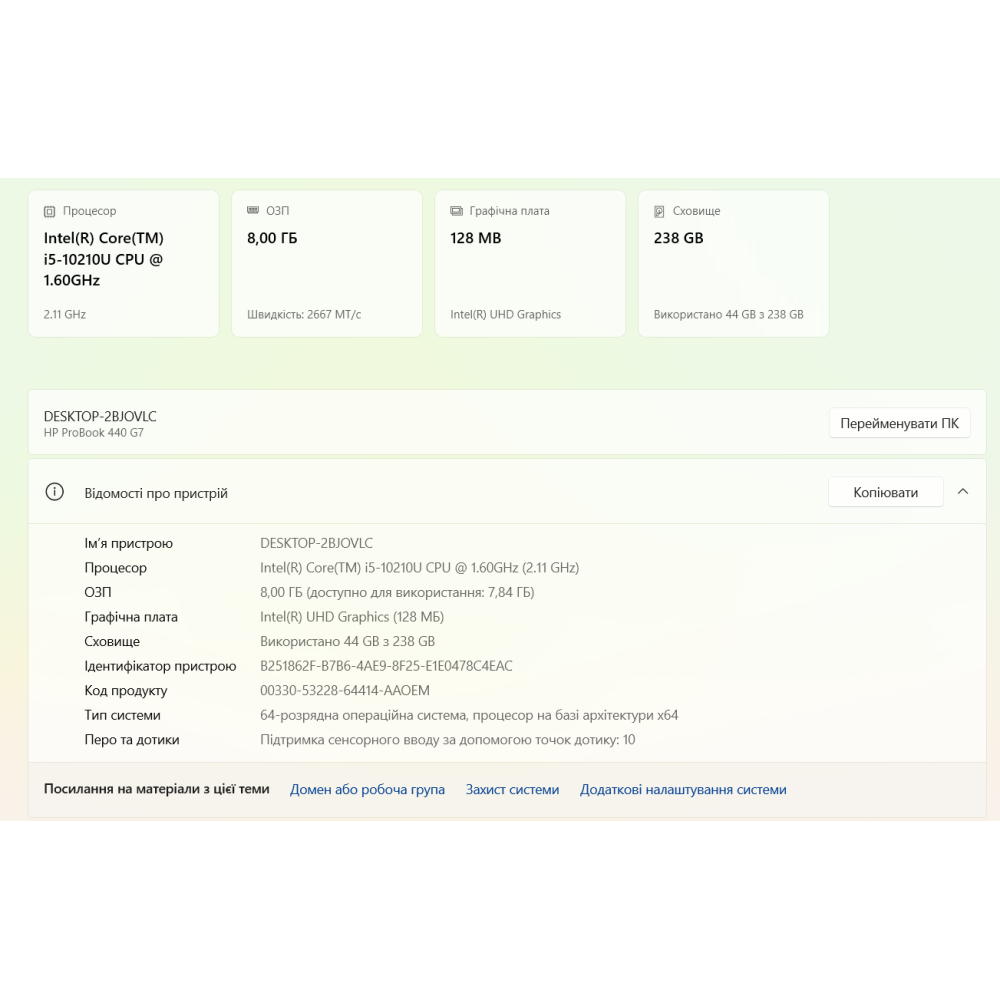
Task: Click the Ідентифікатор пристрою label
Action: (x=160, y=666)
